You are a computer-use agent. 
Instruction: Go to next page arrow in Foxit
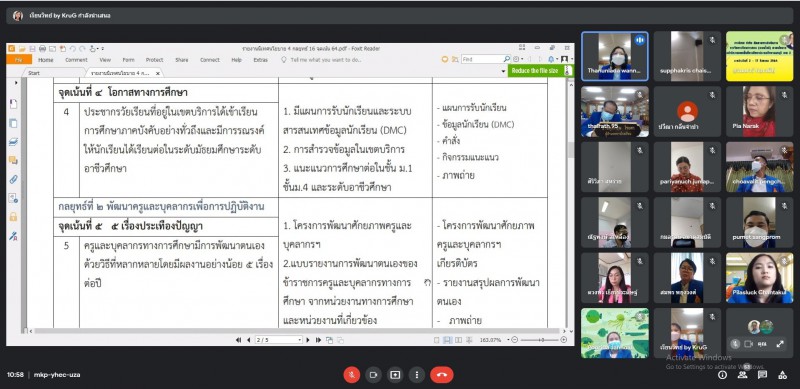(x=308, y=339)
